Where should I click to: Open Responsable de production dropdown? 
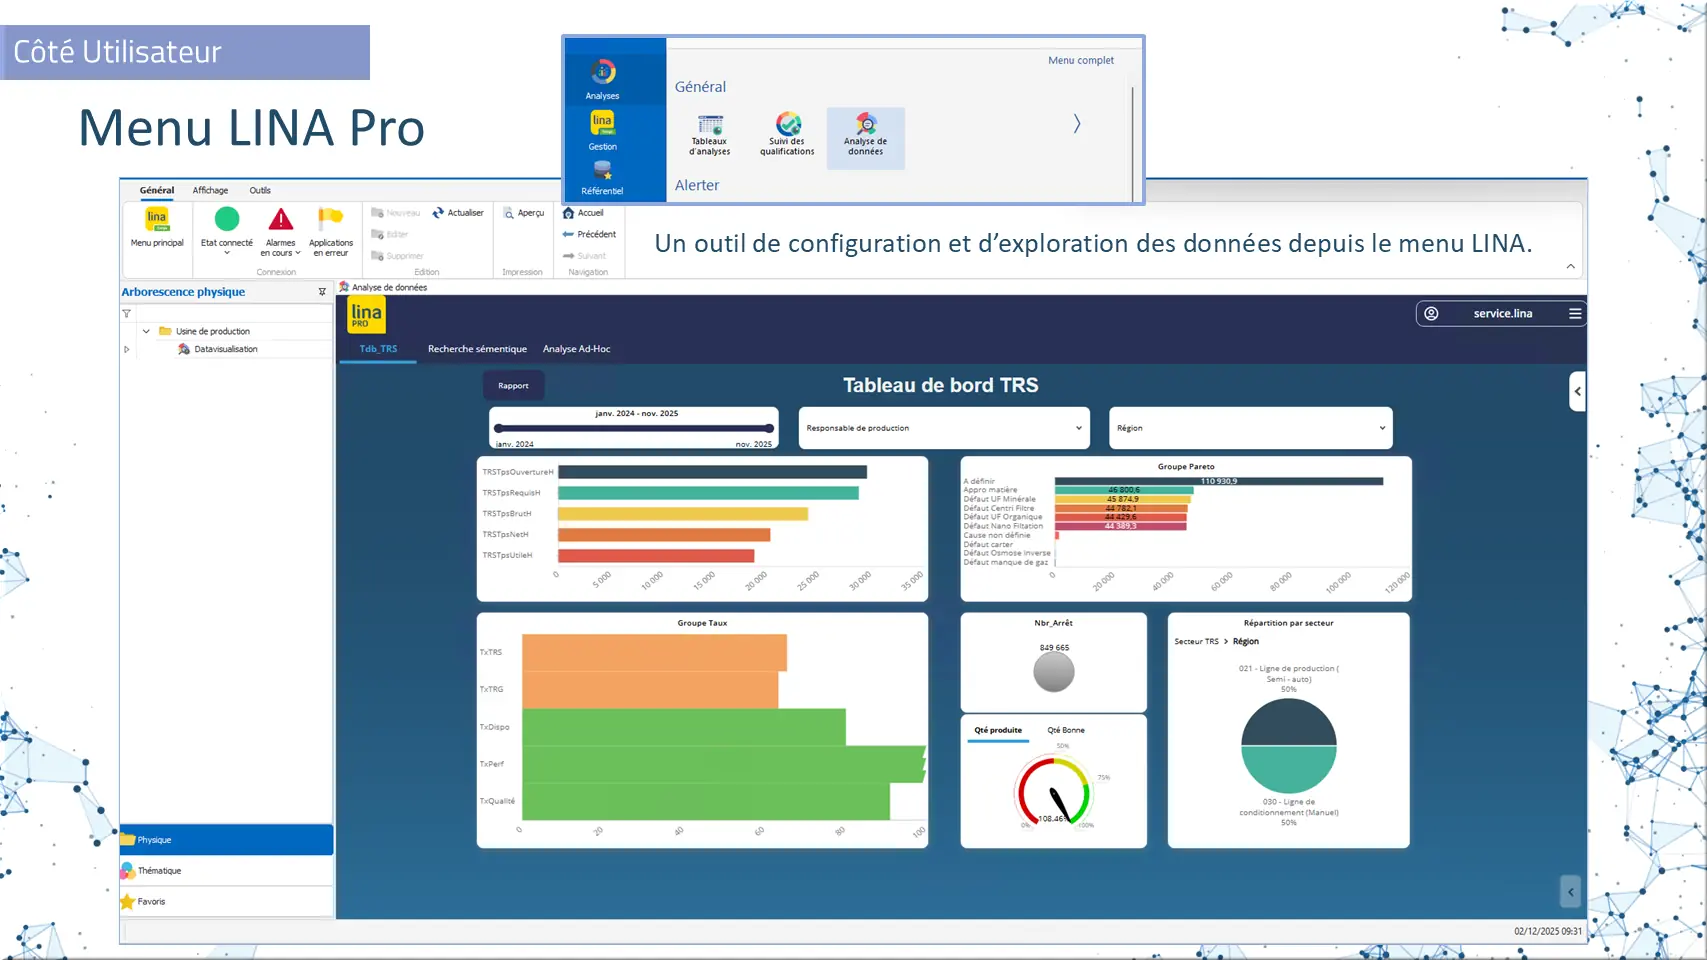(943, 428)
